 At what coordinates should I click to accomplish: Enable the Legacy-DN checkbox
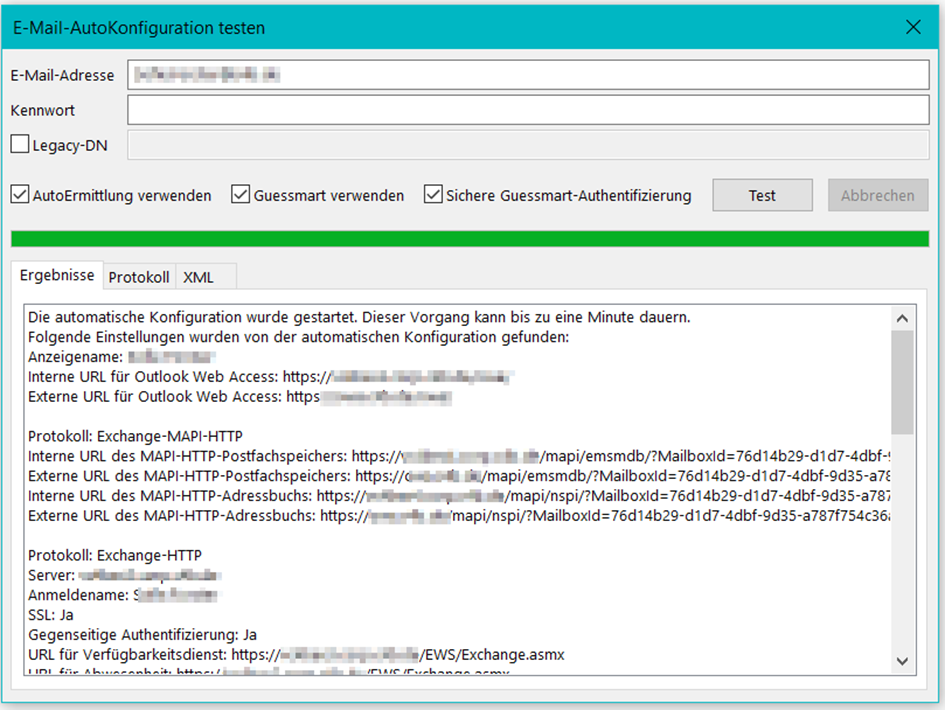tap(18, 144)
